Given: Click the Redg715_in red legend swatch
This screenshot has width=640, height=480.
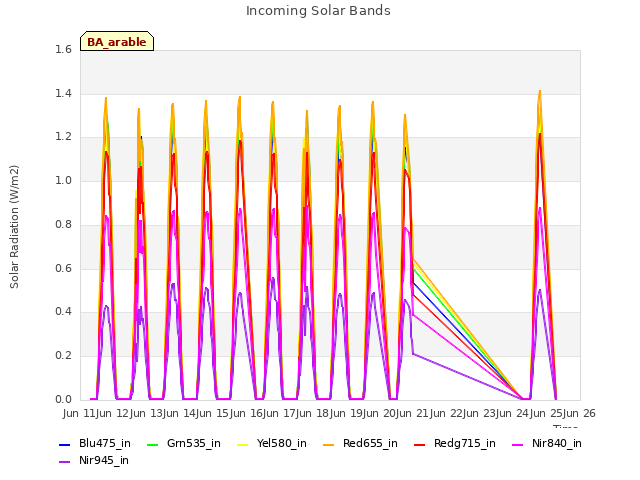Looking at the screenshot, I should tap(420, 444).
